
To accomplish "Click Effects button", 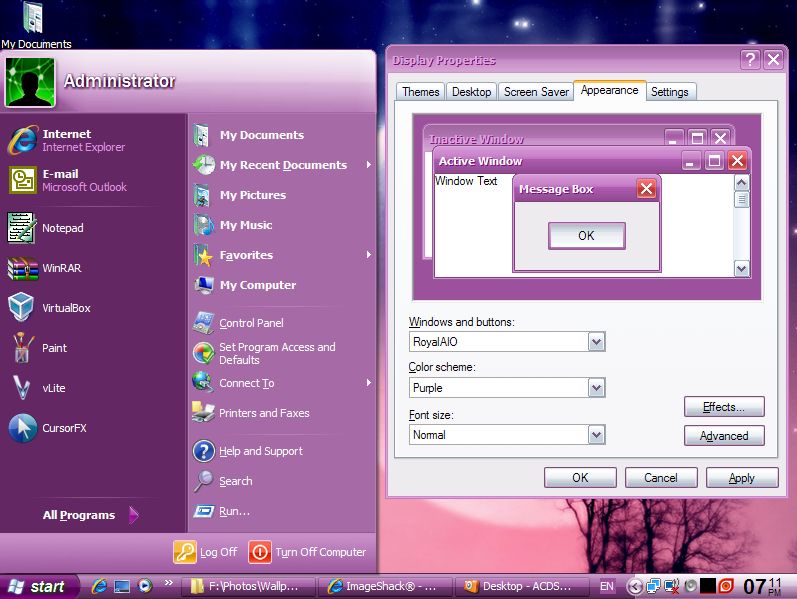I will pos(724,407).
